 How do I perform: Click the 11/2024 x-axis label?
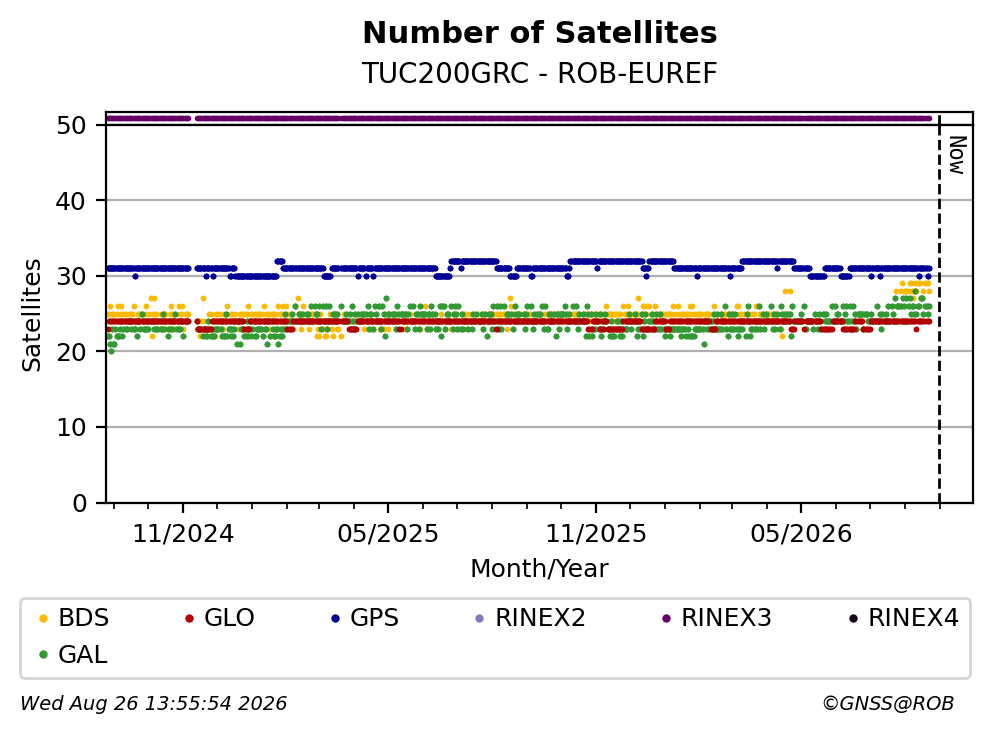pos(183,534)
